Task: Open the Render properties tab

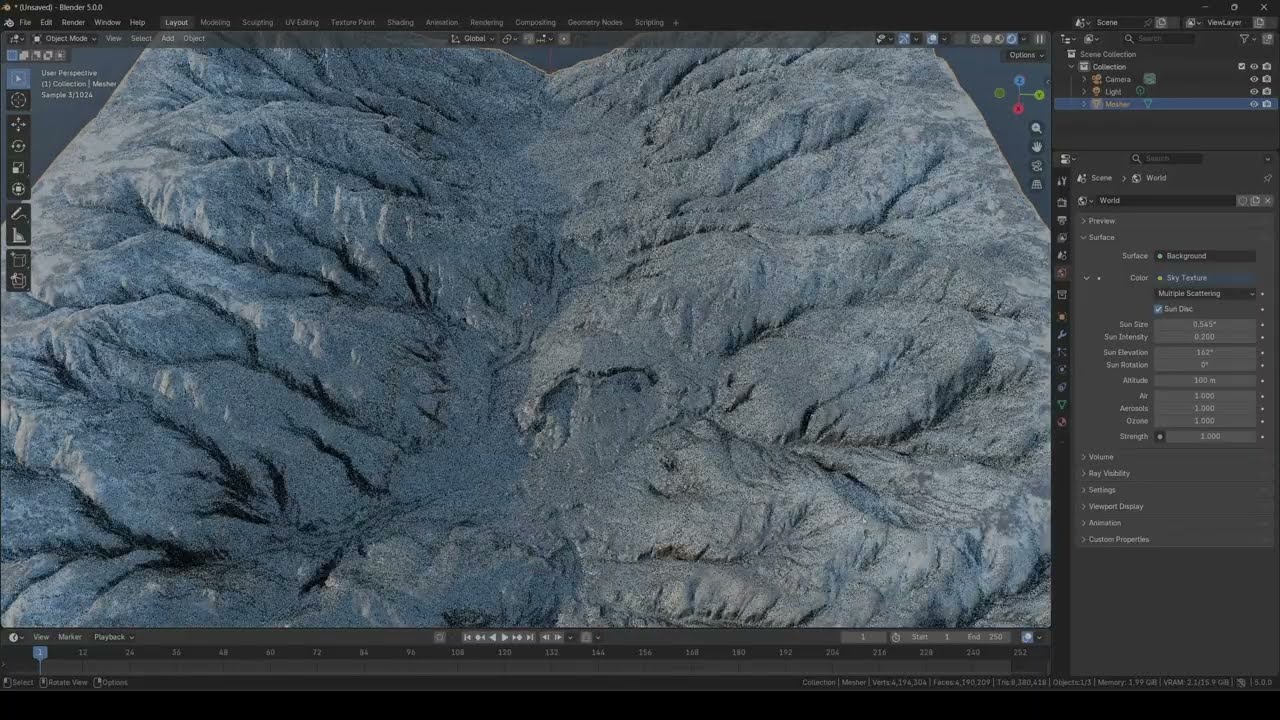Action: coord(1062,203)
